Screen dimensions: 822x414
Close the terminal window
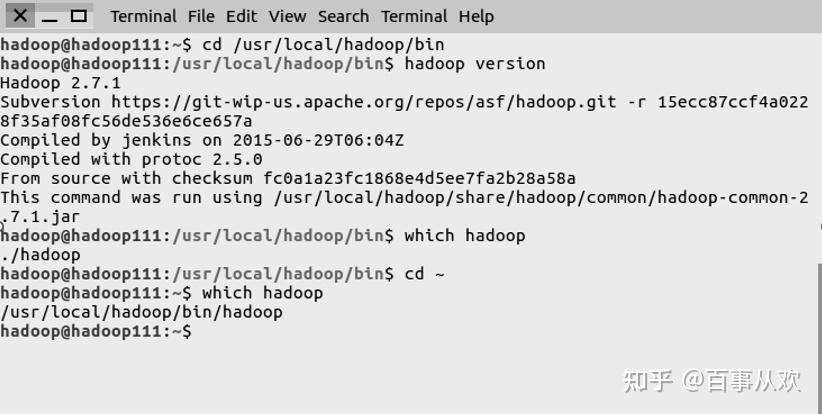click(20, 16)
